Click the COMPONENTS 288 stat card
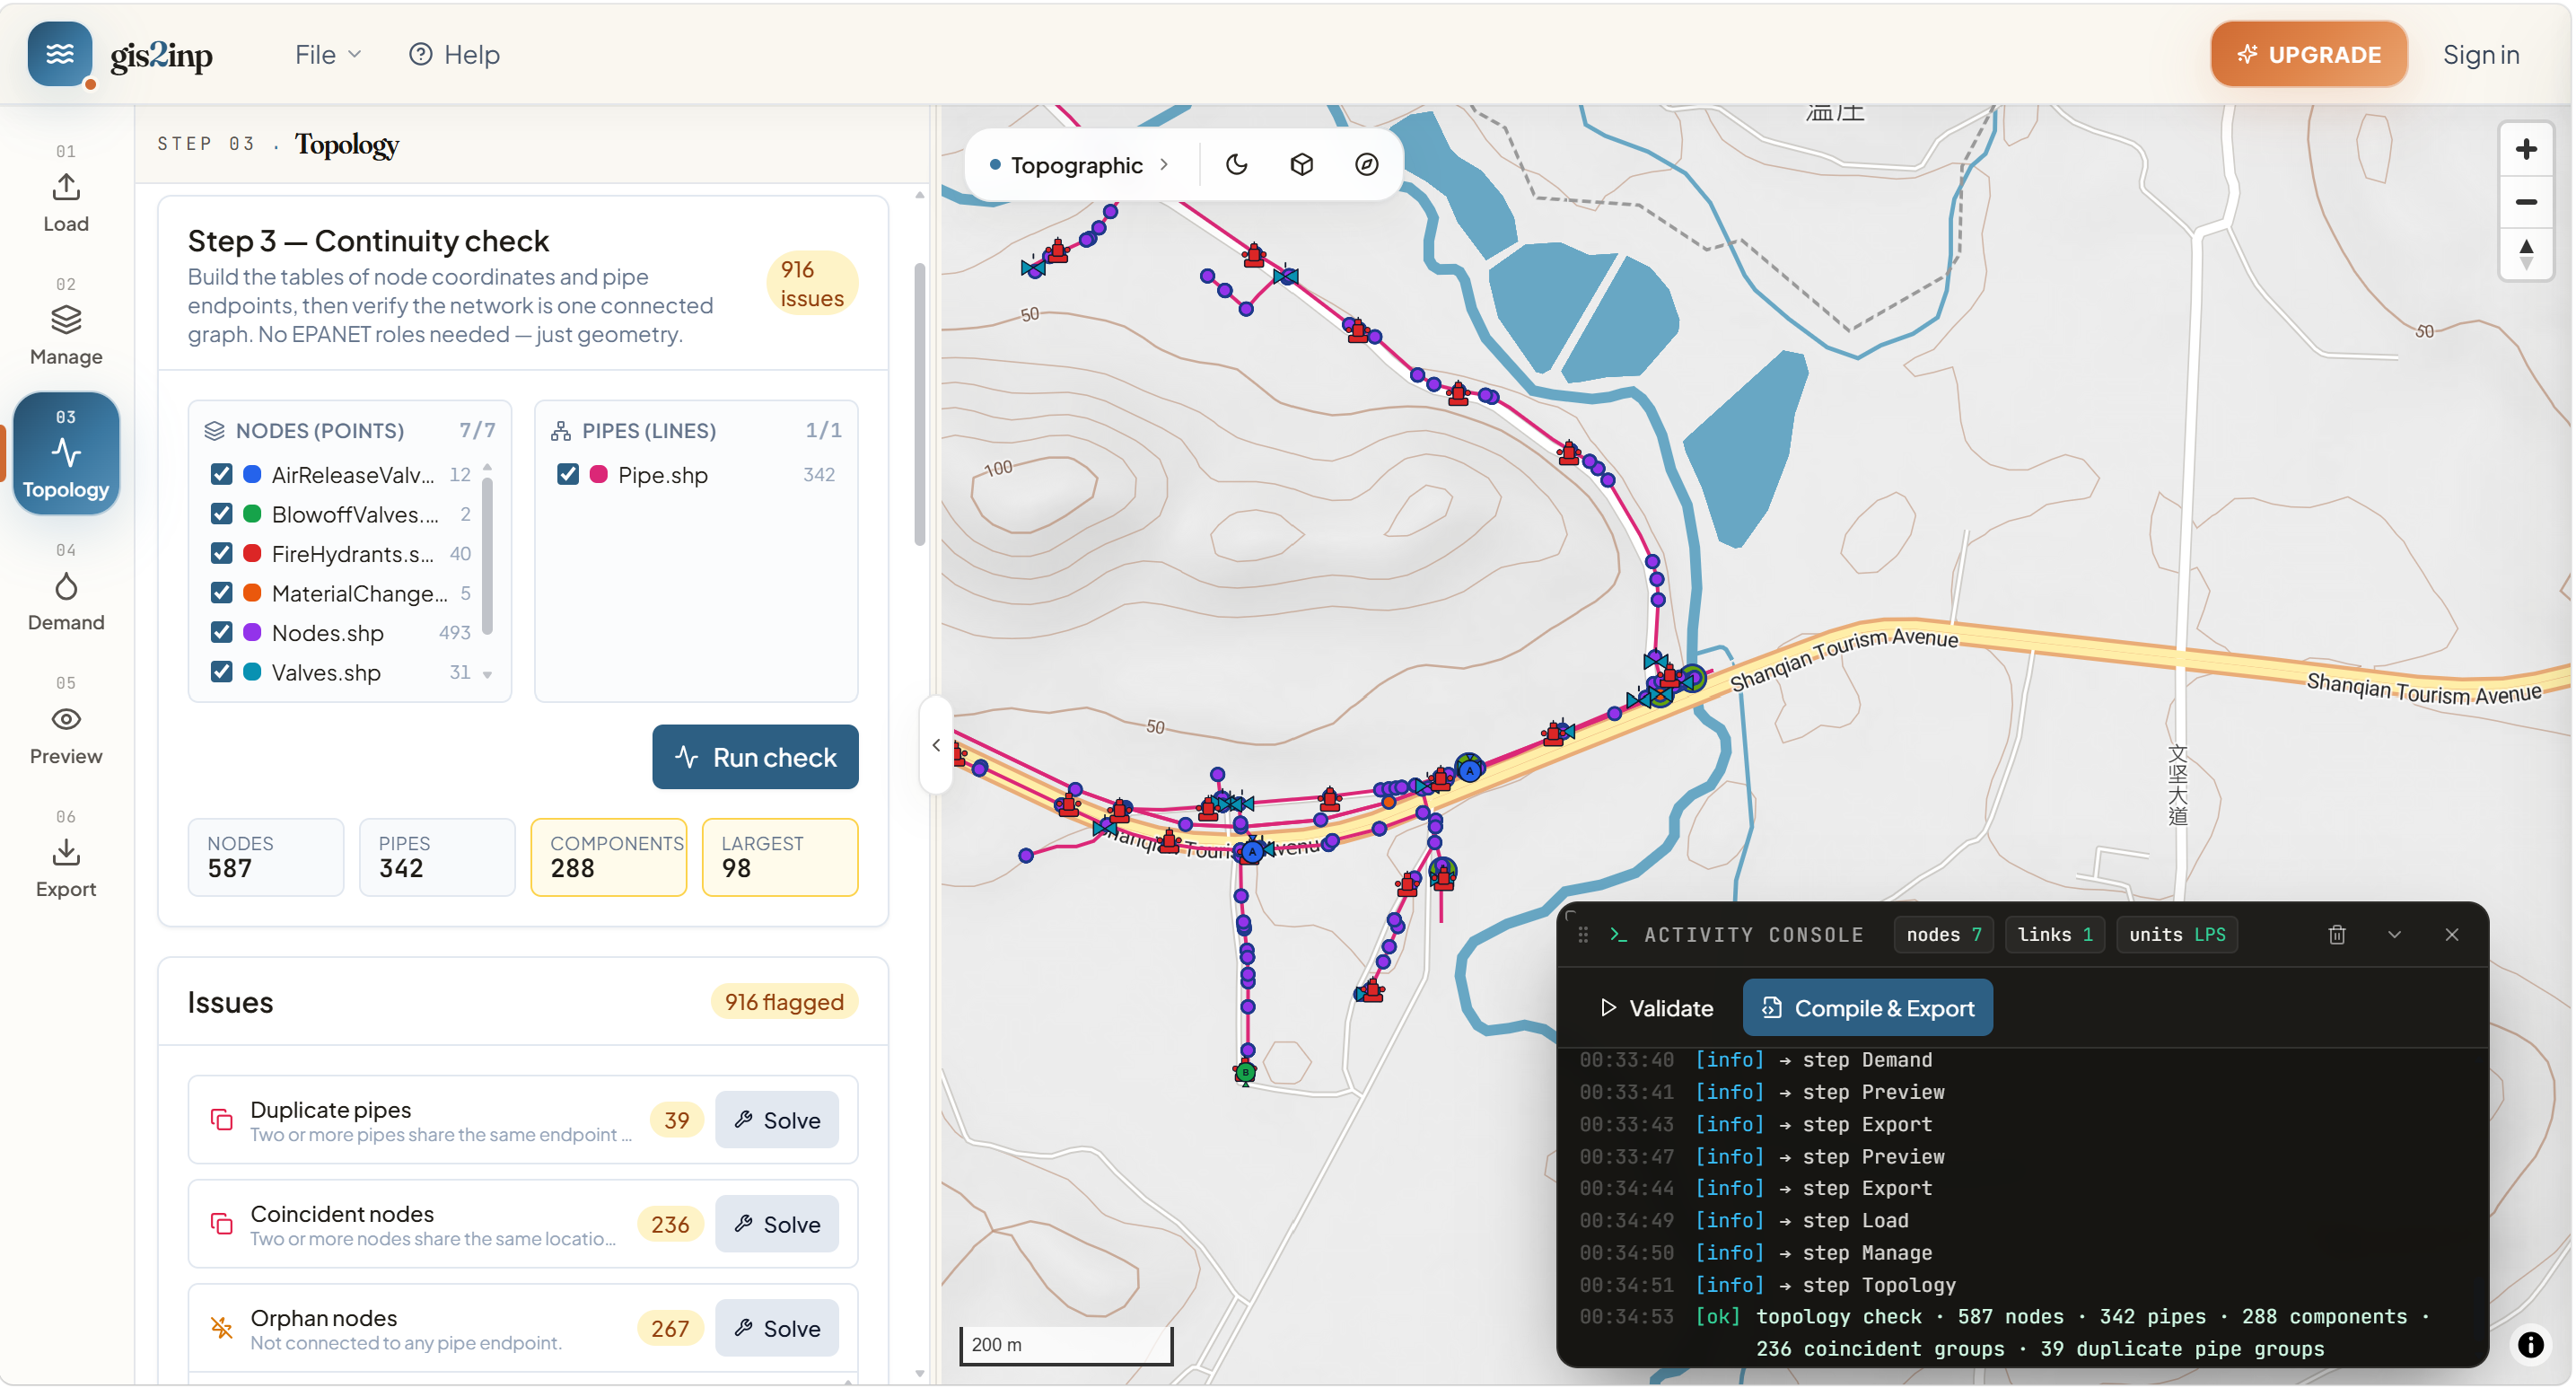This screenshot has width=2576, height=1388. tap(608, 857)
